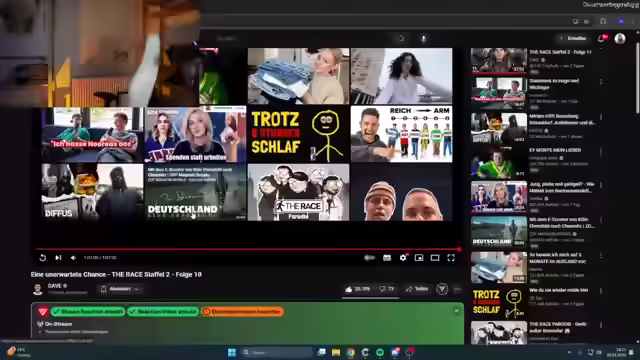
Task: Skip to next video with player button
Action: point(58,258)
